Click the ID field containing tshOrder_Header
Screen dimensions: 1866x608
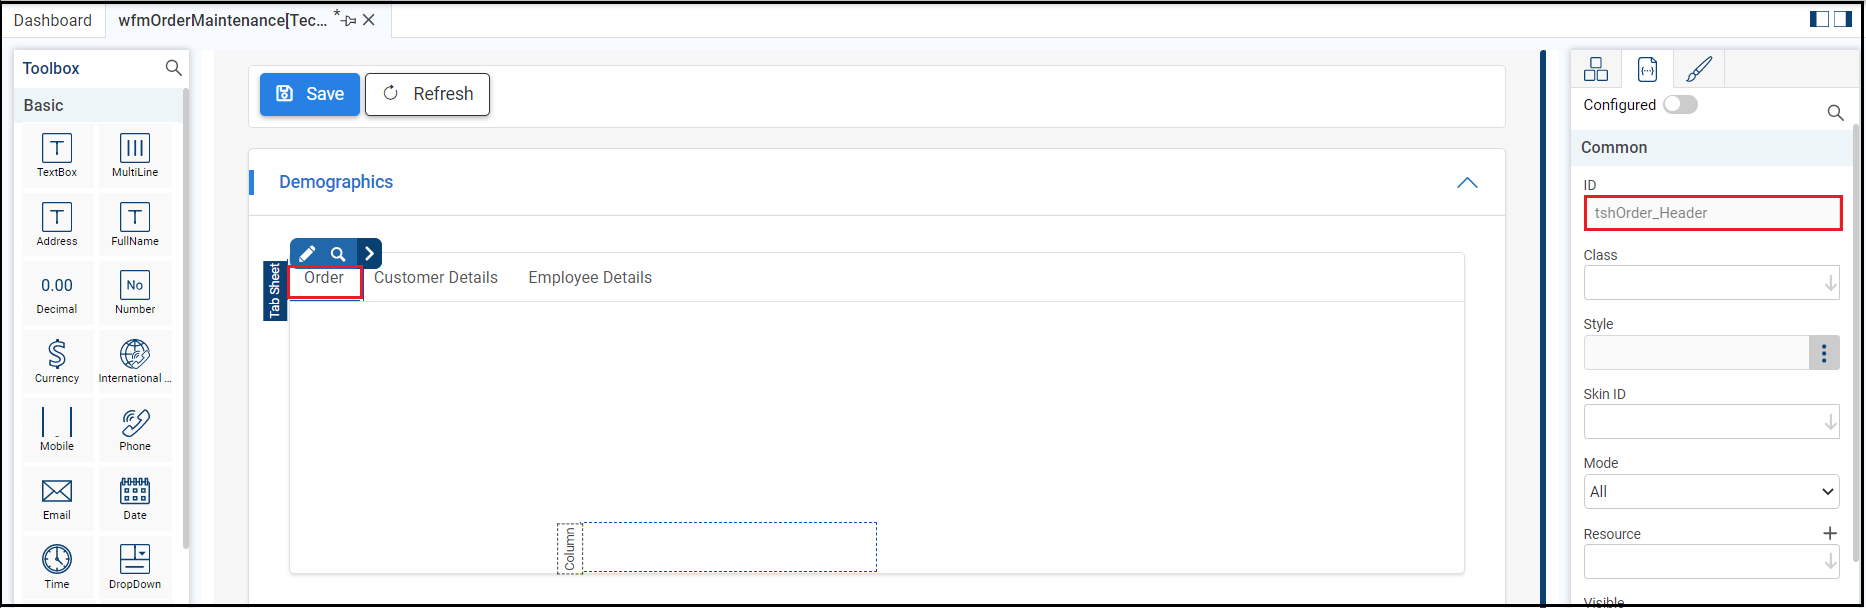pos(1711,213)
